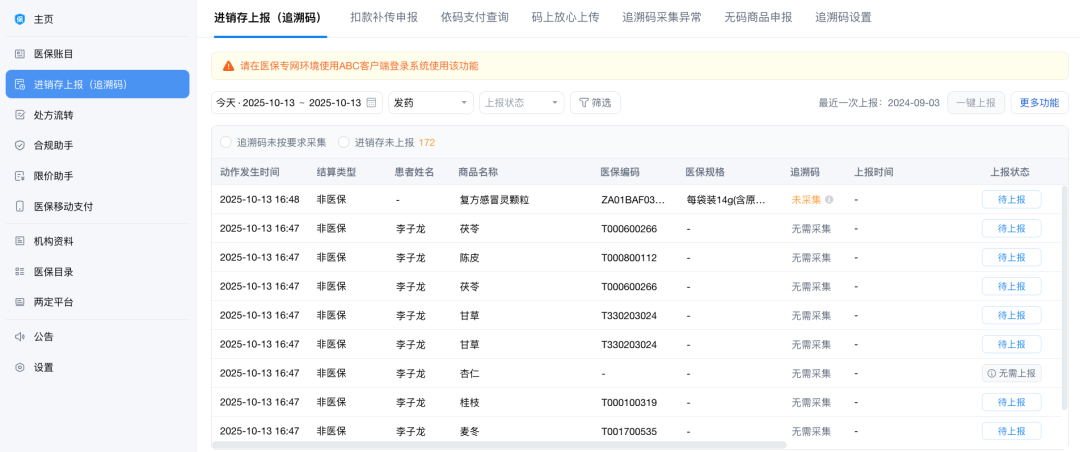Open 设置 gear icon in sidebar

[x=20, y=367]
